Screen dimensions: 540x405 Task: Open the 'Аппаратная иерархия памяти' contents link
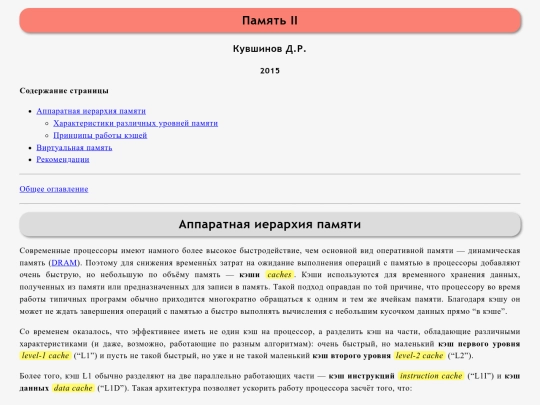[x=91, y=111]
